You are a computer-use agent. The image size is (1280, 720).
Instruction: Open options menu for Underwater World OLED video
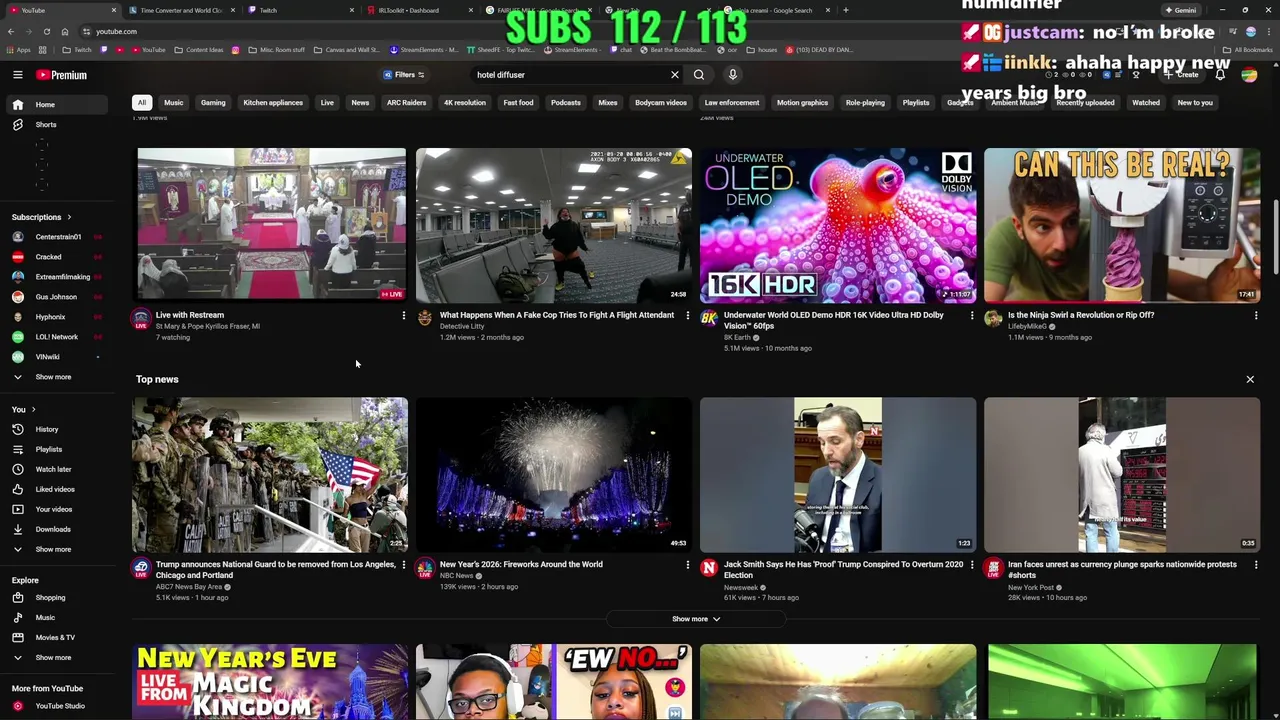point(972,316)
